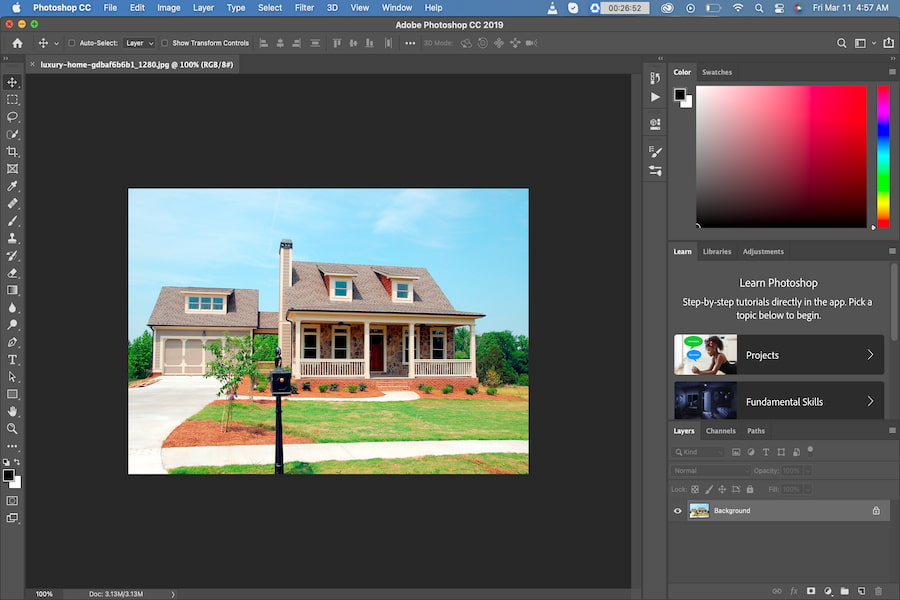Switch to the Channels tab
This screenshot has width=900, height=600.
(x=720, y=431)
